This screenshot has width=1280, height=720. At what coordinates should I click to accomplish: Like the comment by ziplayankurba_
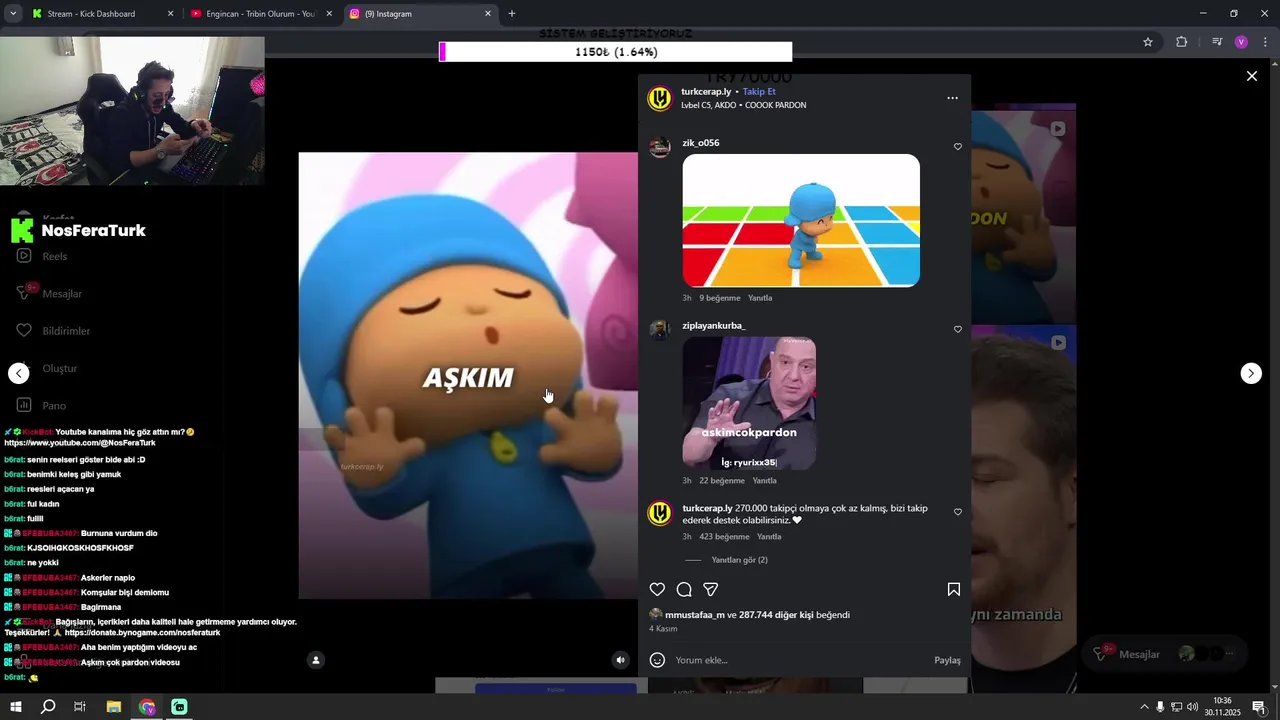click(x=958, y=330)
